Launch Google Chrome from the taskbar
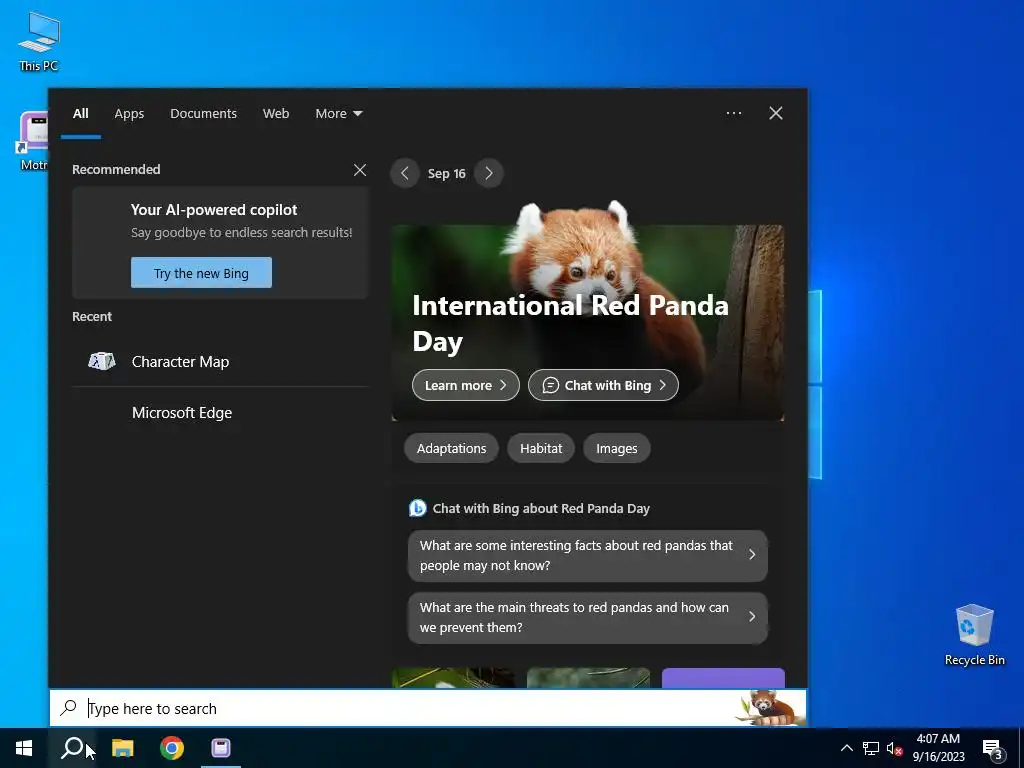This screenshot has height=768, width=1024. [x=172, y=748]
